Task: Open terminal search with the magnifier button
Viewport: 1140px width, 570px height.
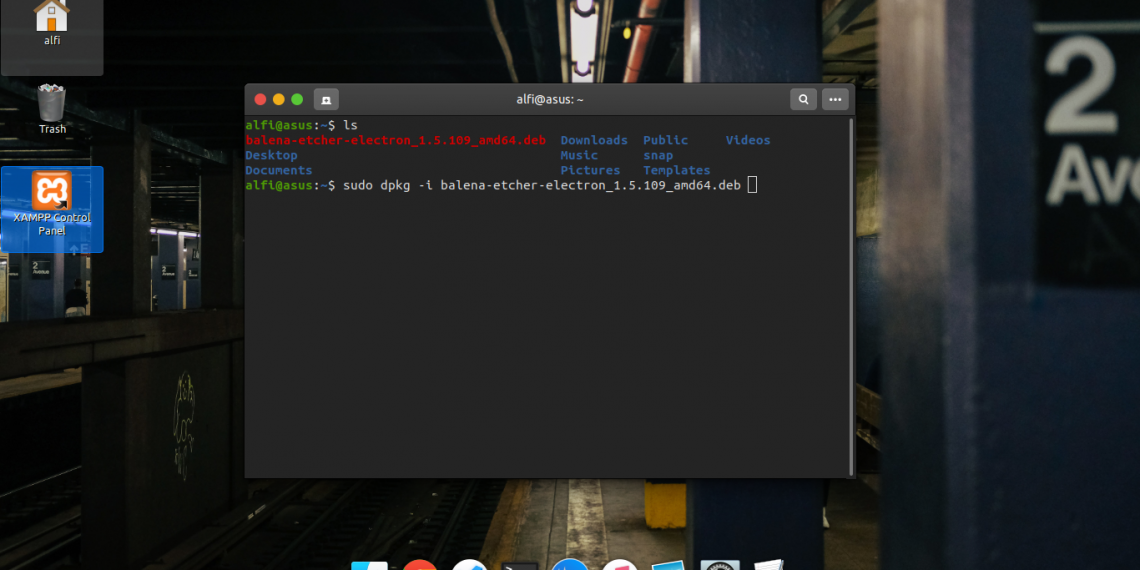Action: (x=803, y=99)
